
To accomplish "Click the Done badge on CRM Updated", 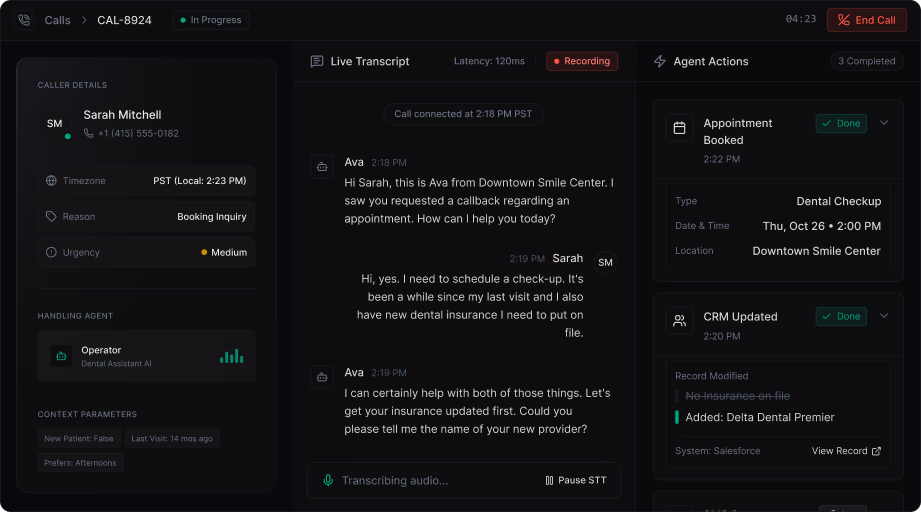I will click(841, 316).
